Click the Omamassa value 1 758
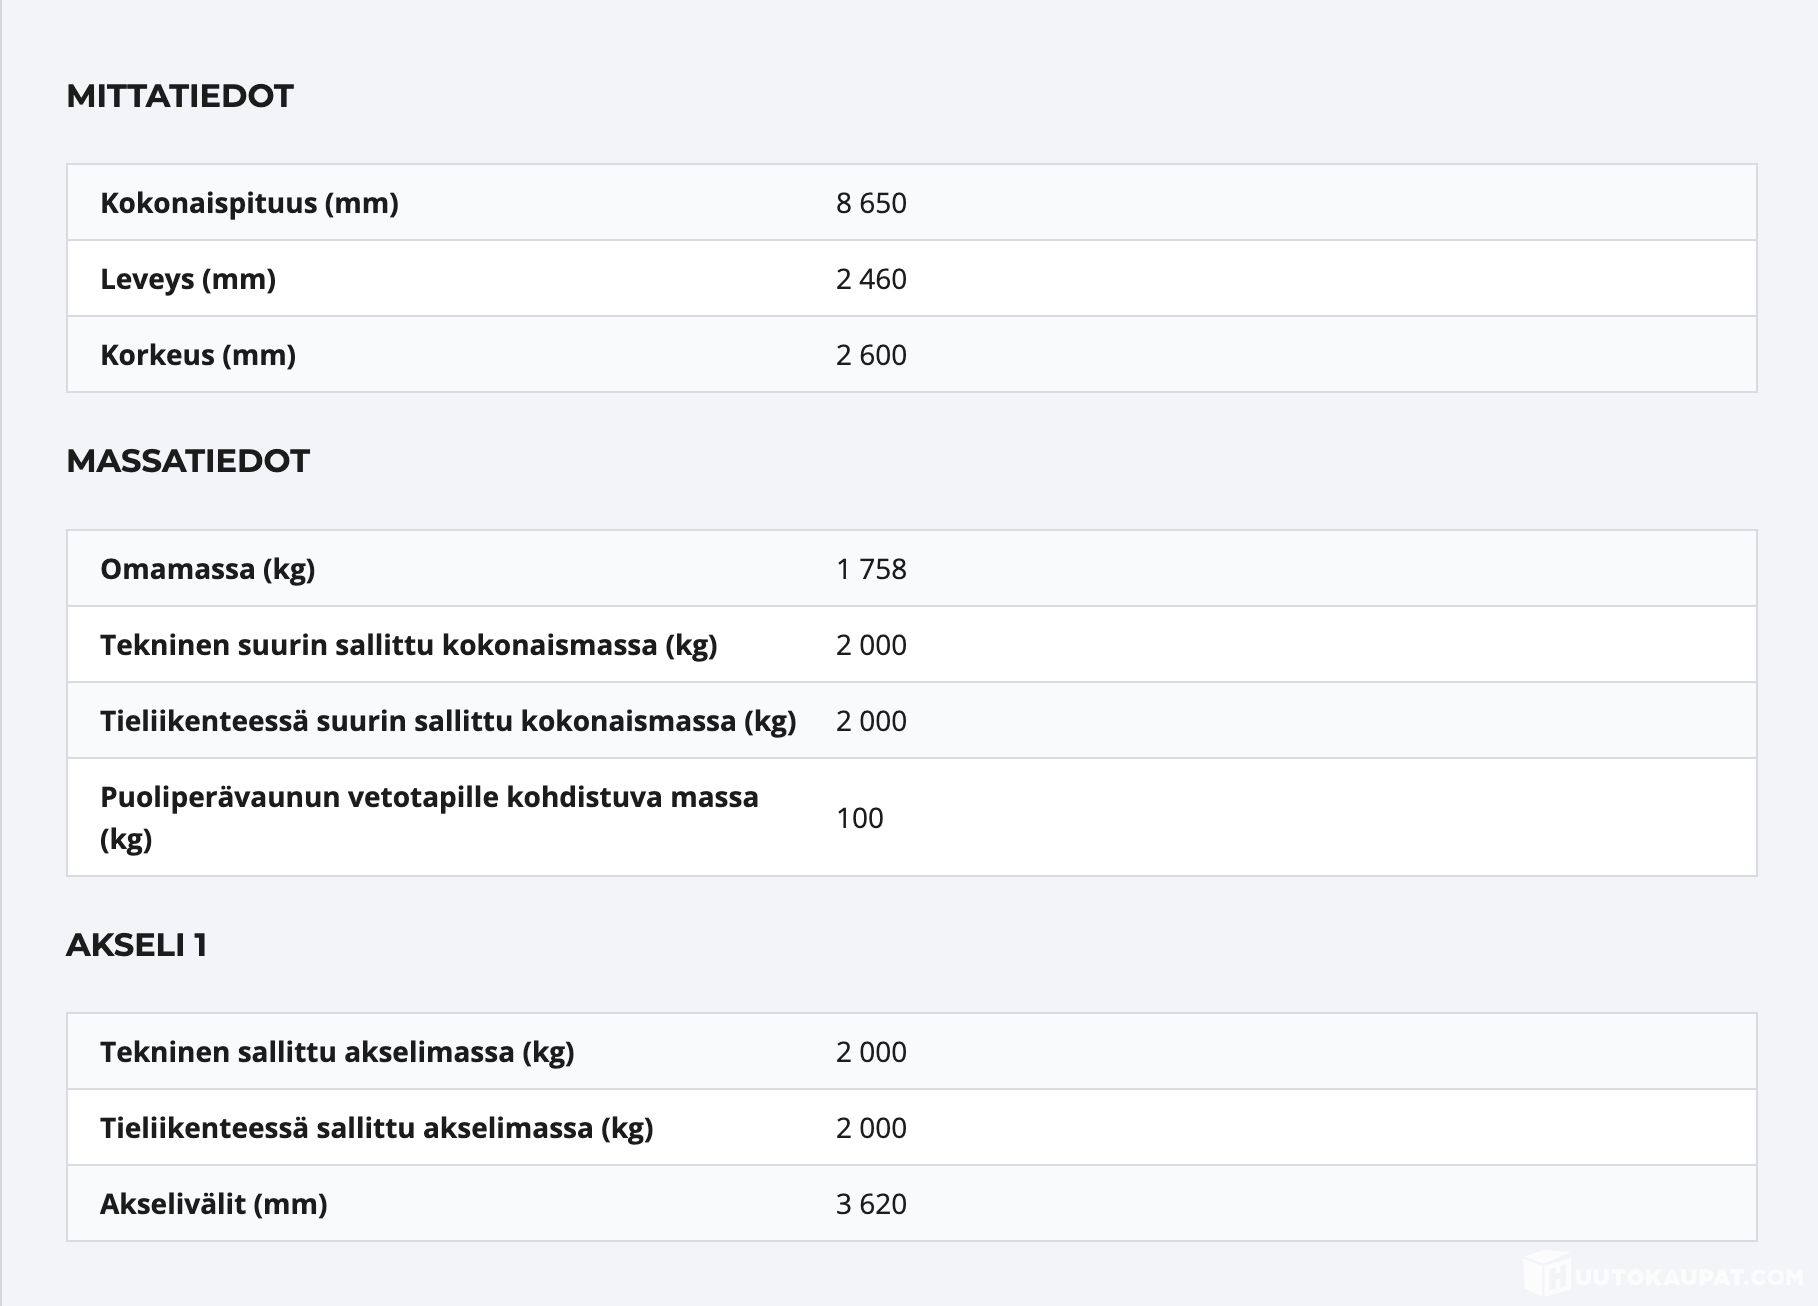 (871, 569)
